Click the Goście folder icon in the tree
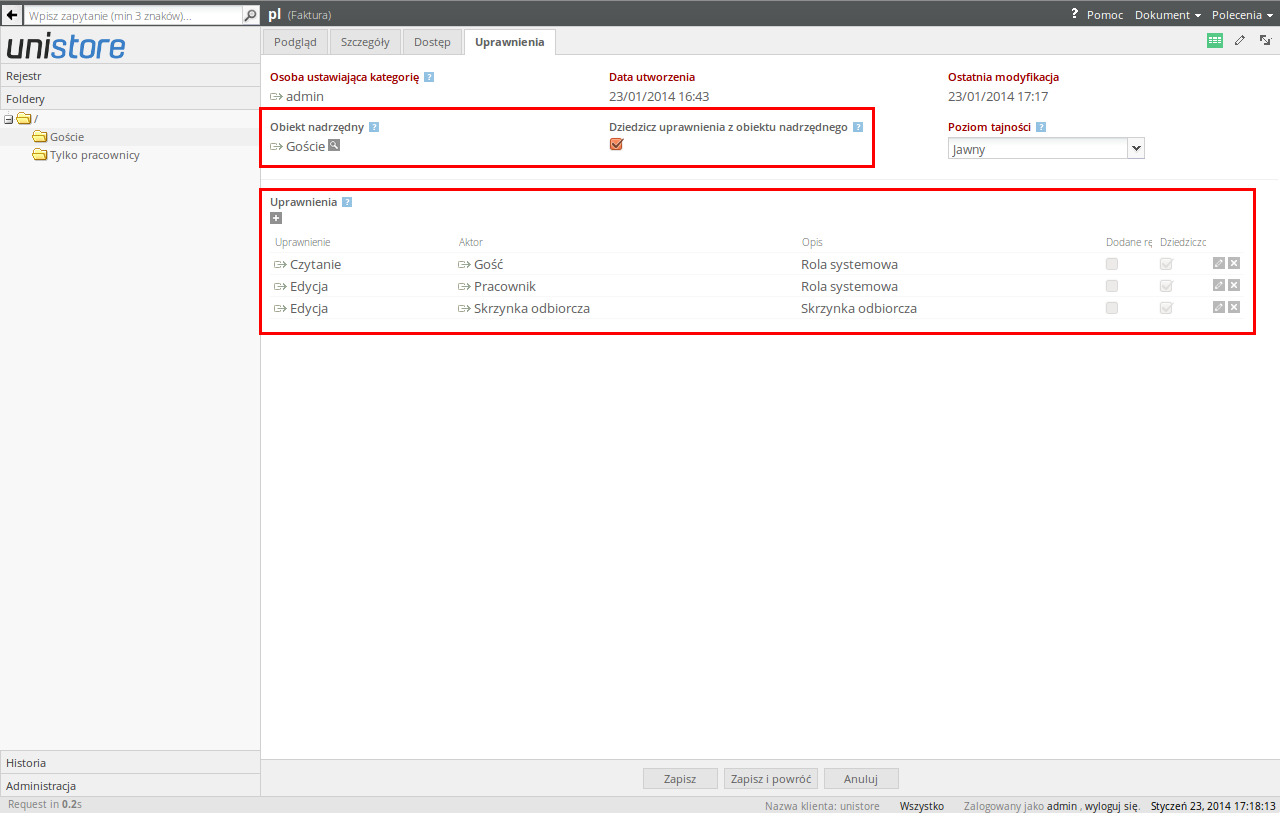 click(40, 137)
